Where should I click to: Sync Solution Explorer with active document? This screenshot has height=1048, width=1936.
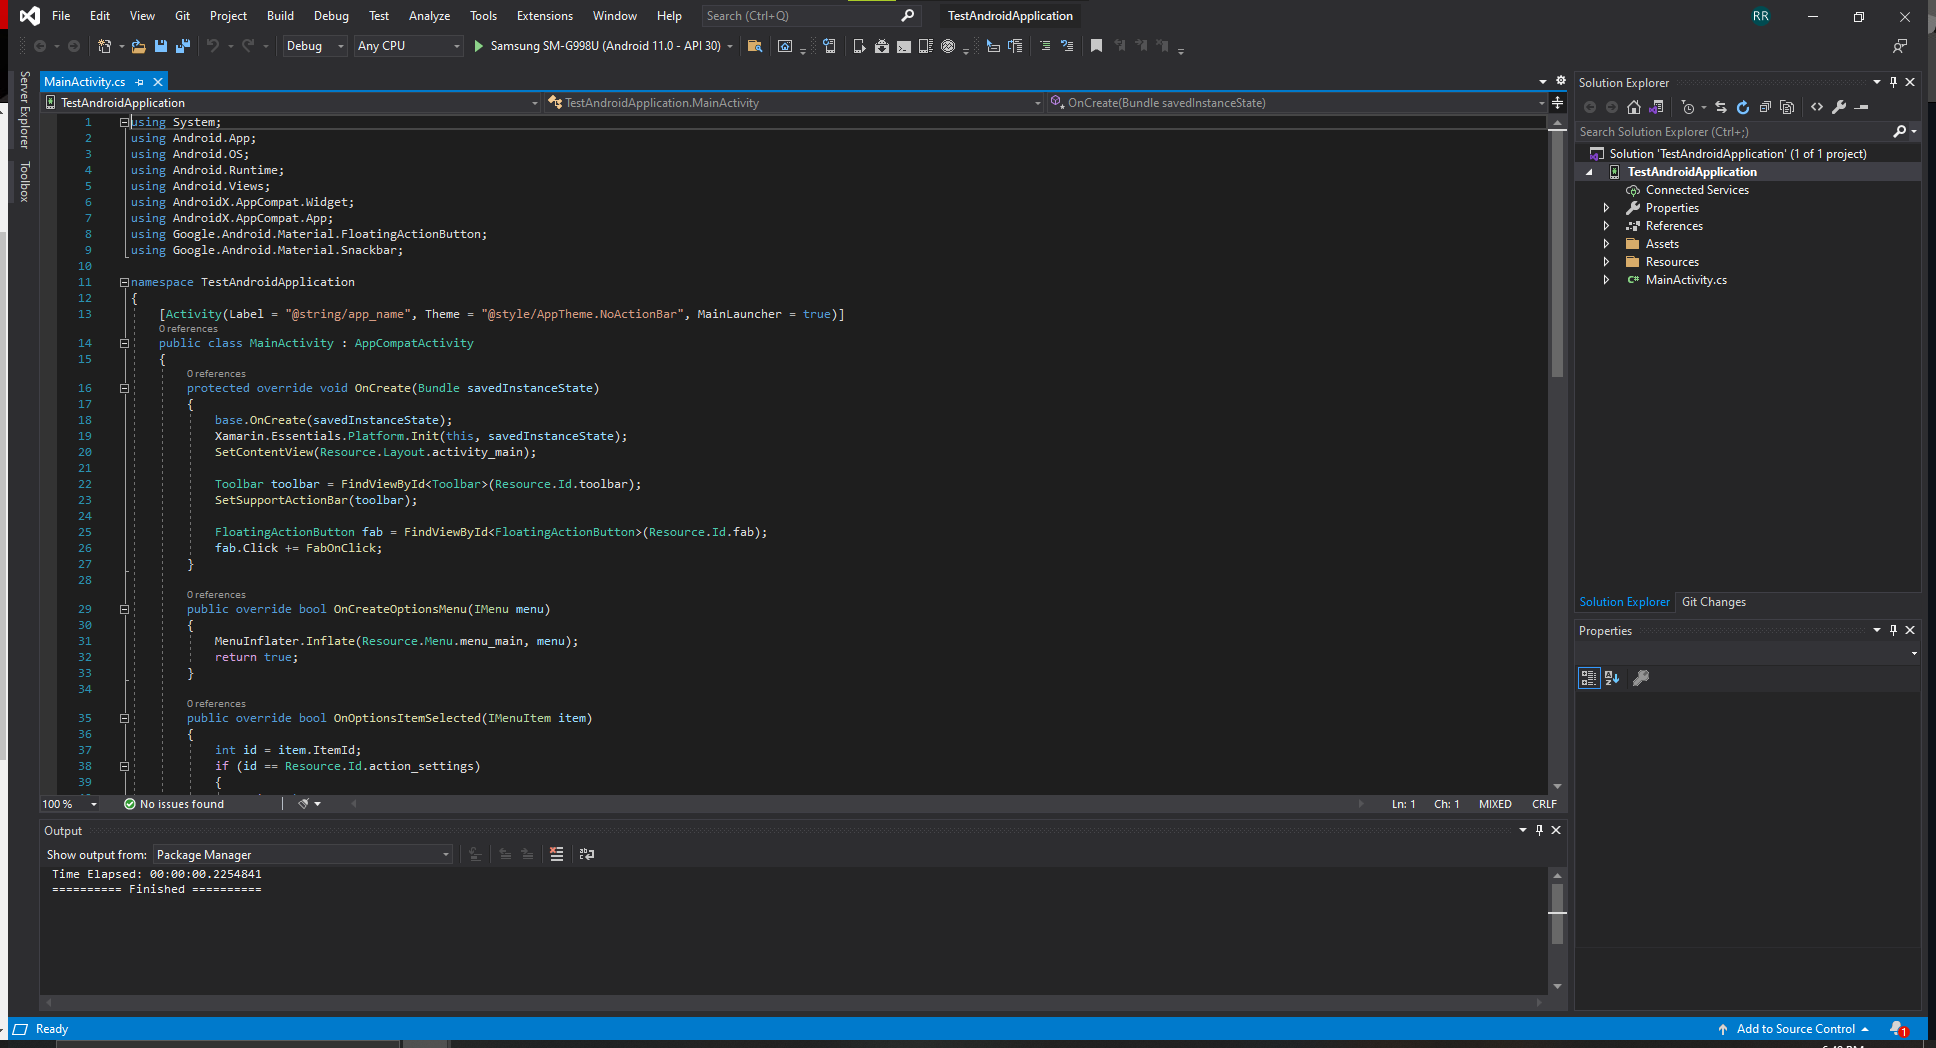click(1721, 107)
